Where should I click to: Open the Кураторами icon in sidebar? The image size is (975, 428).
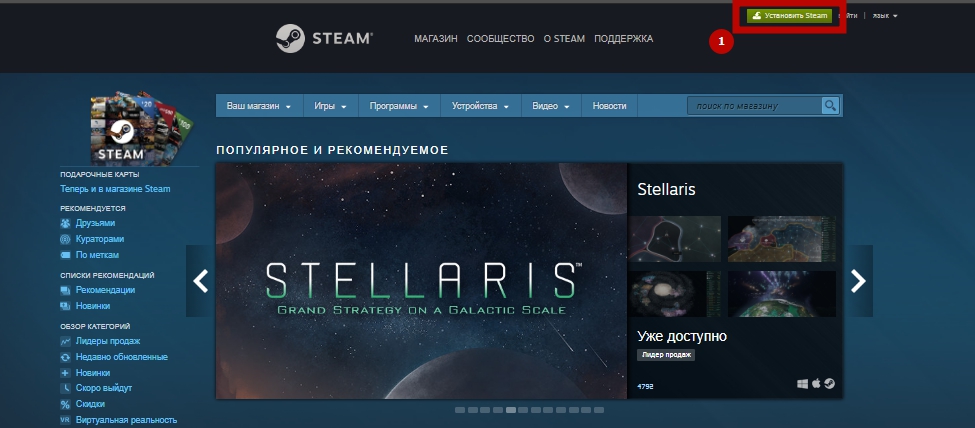click(x=65, y=240)
